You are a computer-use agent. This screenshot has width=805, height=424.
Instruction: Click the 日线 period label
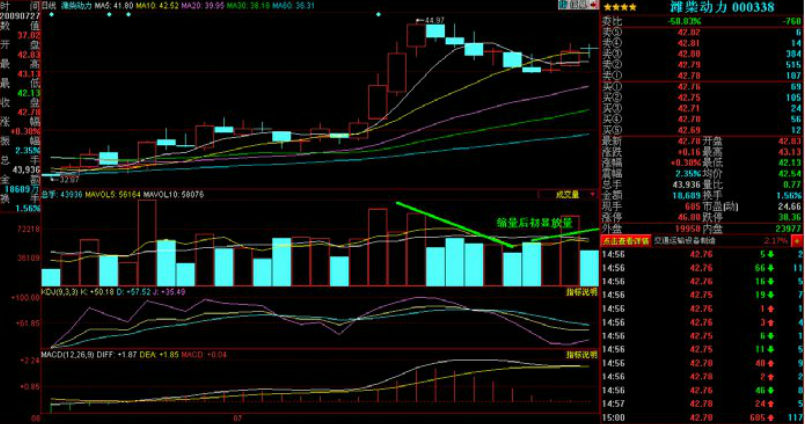pos(49,6)
